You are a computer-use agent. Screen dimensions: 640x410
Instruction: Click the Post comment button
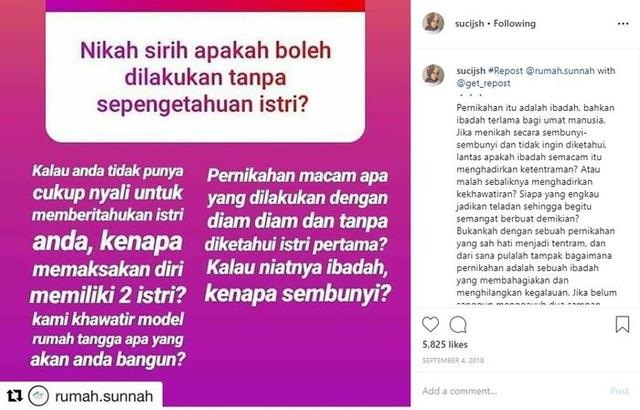pos(619,391)
